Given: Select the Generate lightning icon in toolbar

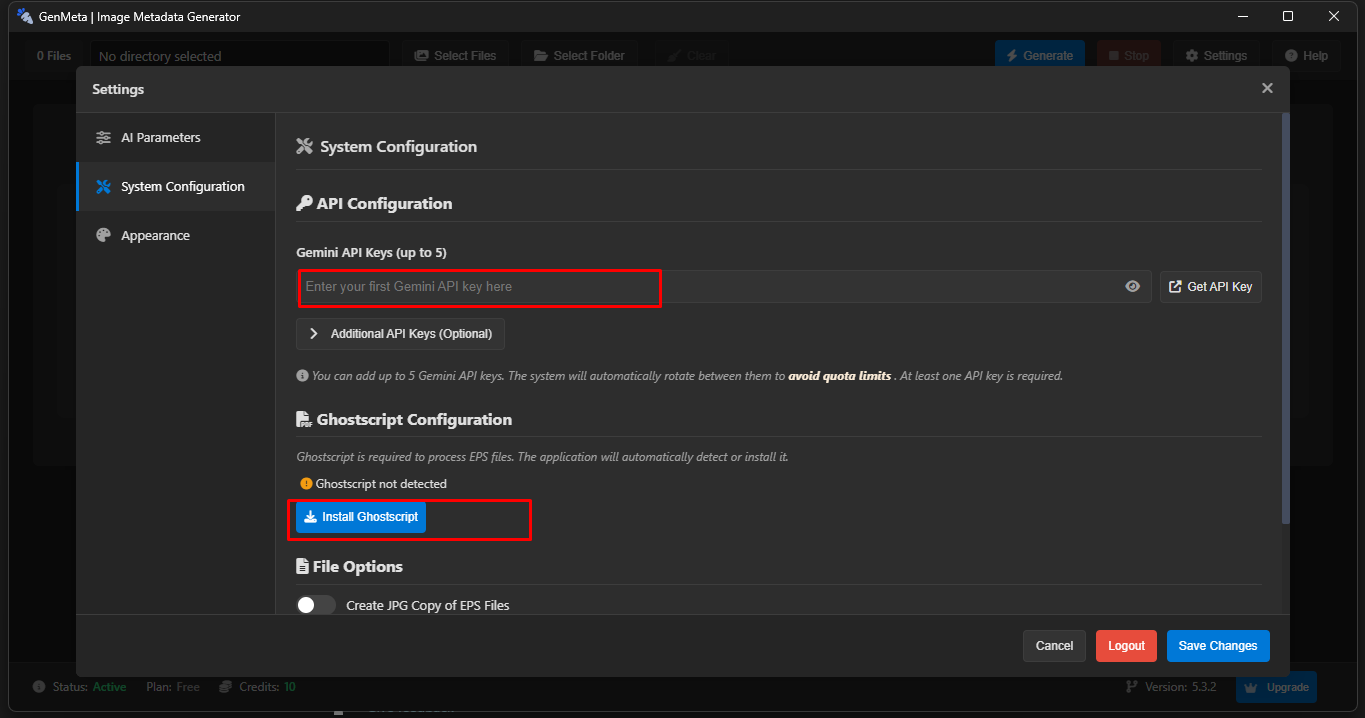Looking at the screenshot, I should [x=1013, y=55].
